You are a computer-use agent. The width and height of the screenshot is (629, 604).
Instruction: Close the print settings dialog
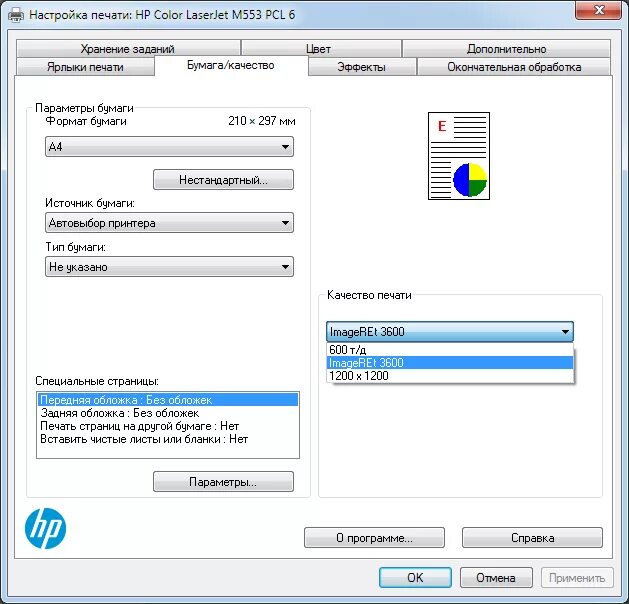[x=599, y=10]
